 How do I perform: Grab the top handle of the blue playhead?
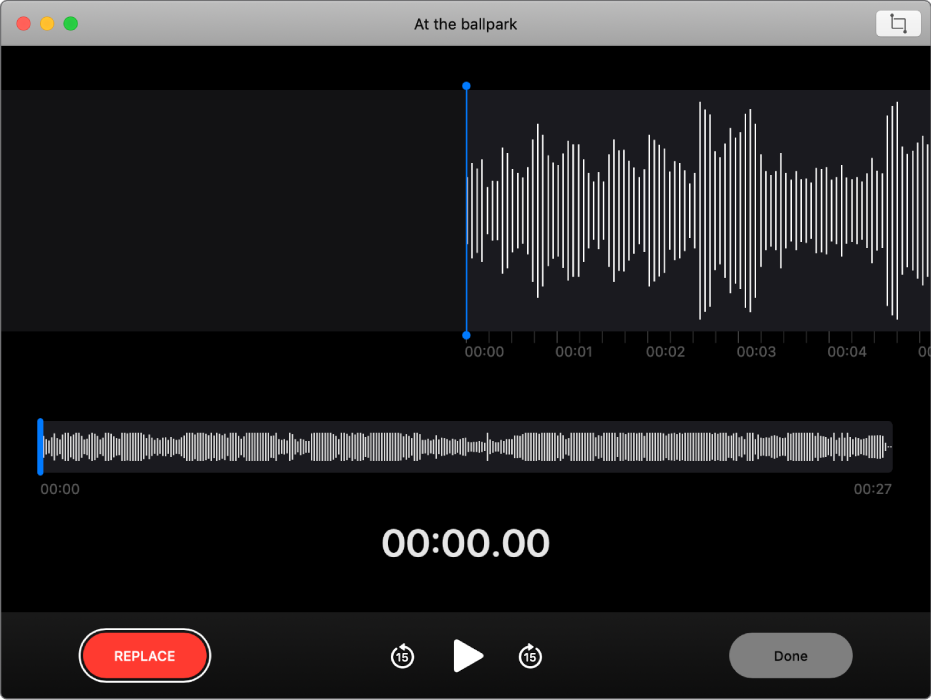click(466, 87)
